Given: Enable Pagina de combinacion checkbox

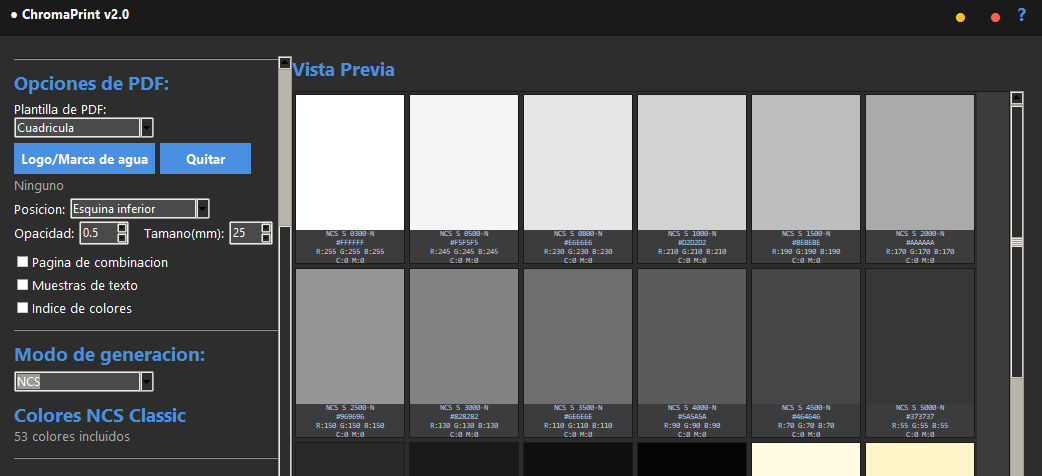Looking at the screenshot, I should coord(23,262).
